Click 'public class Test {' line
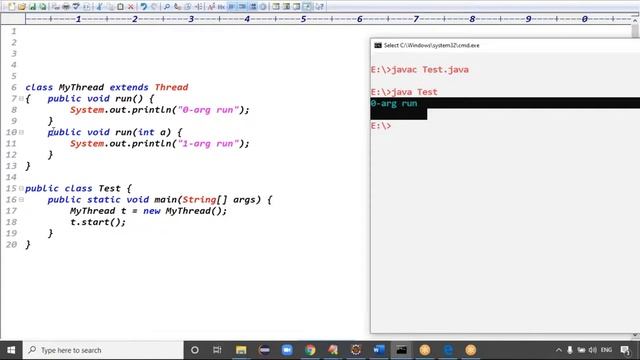Screen dimensions: 640x360 tap(78, 189)
